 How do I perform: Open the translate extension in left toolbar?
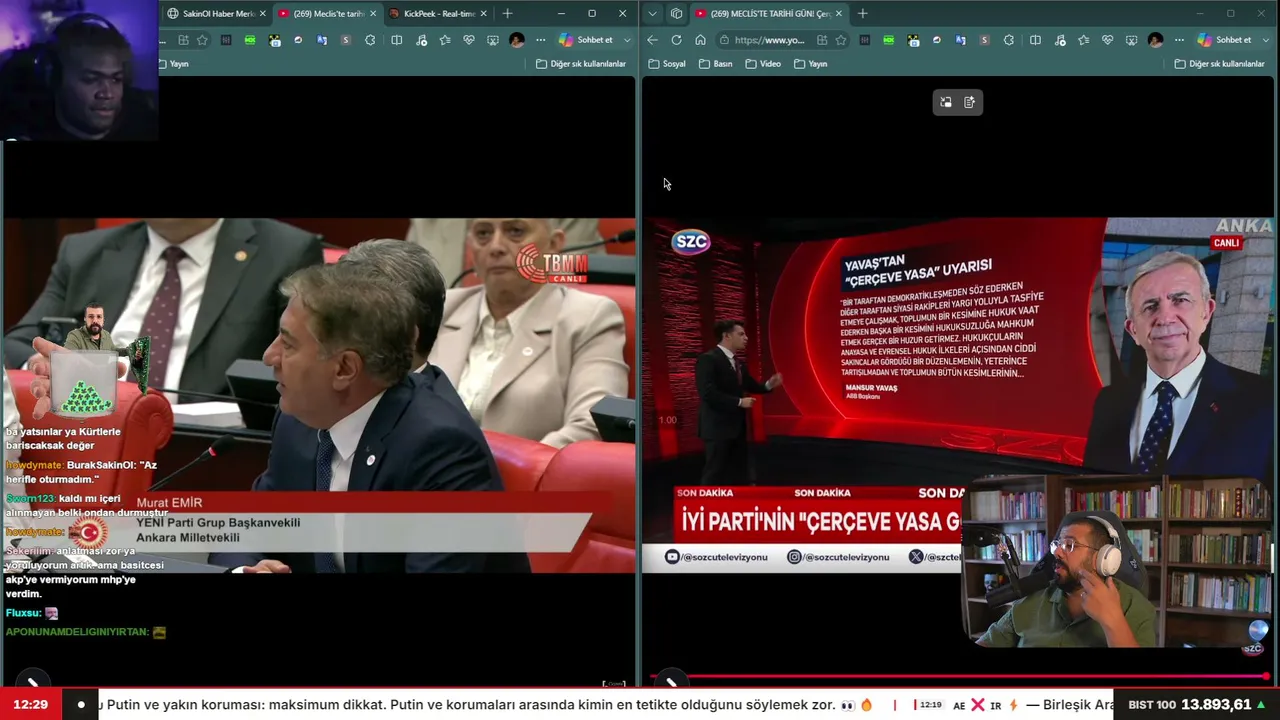tap(322, 40)
